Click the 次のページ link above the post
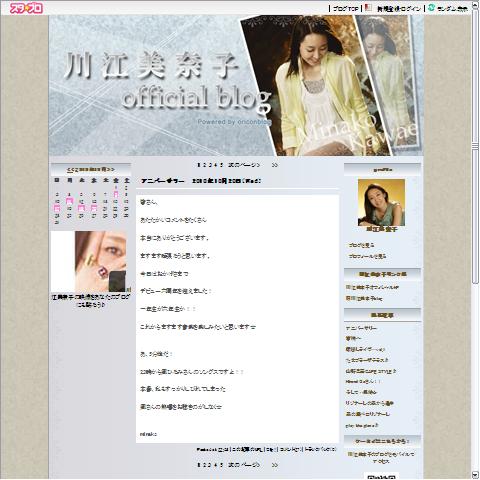Image resolution: width=480 pixels, height=480 pixels. 244,165
